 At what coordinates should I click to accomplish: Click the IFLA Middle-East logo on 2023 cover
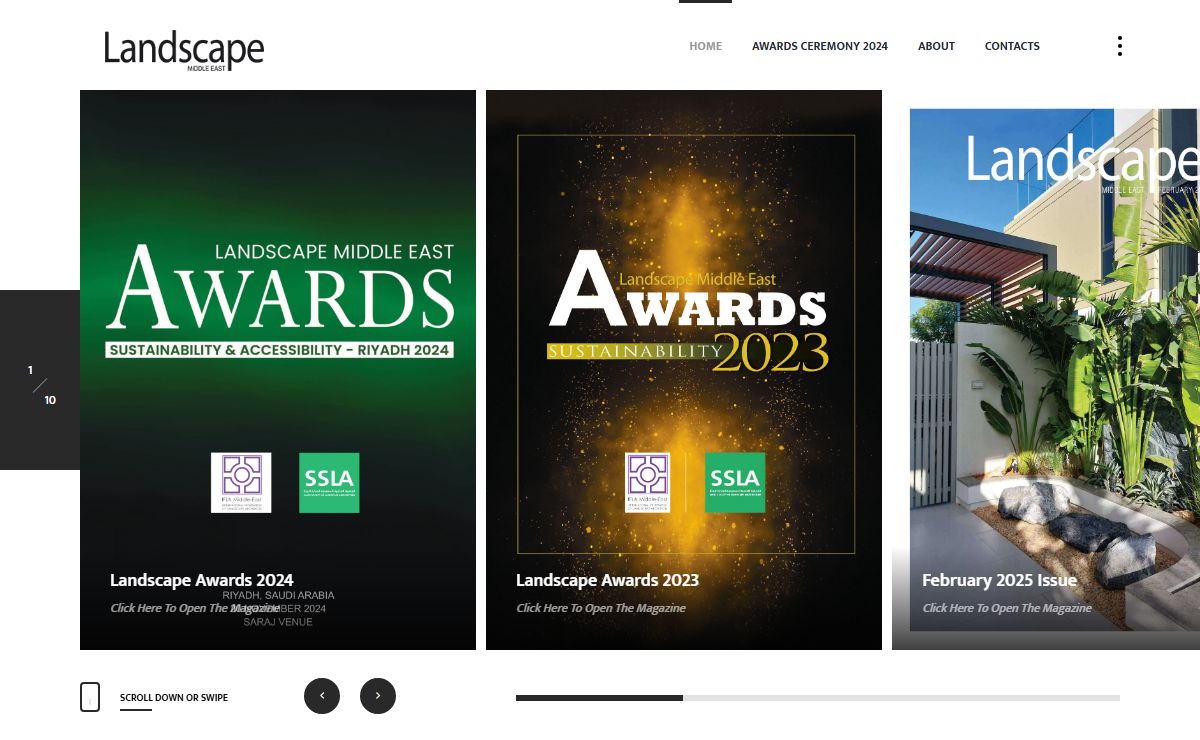[647, 483]
